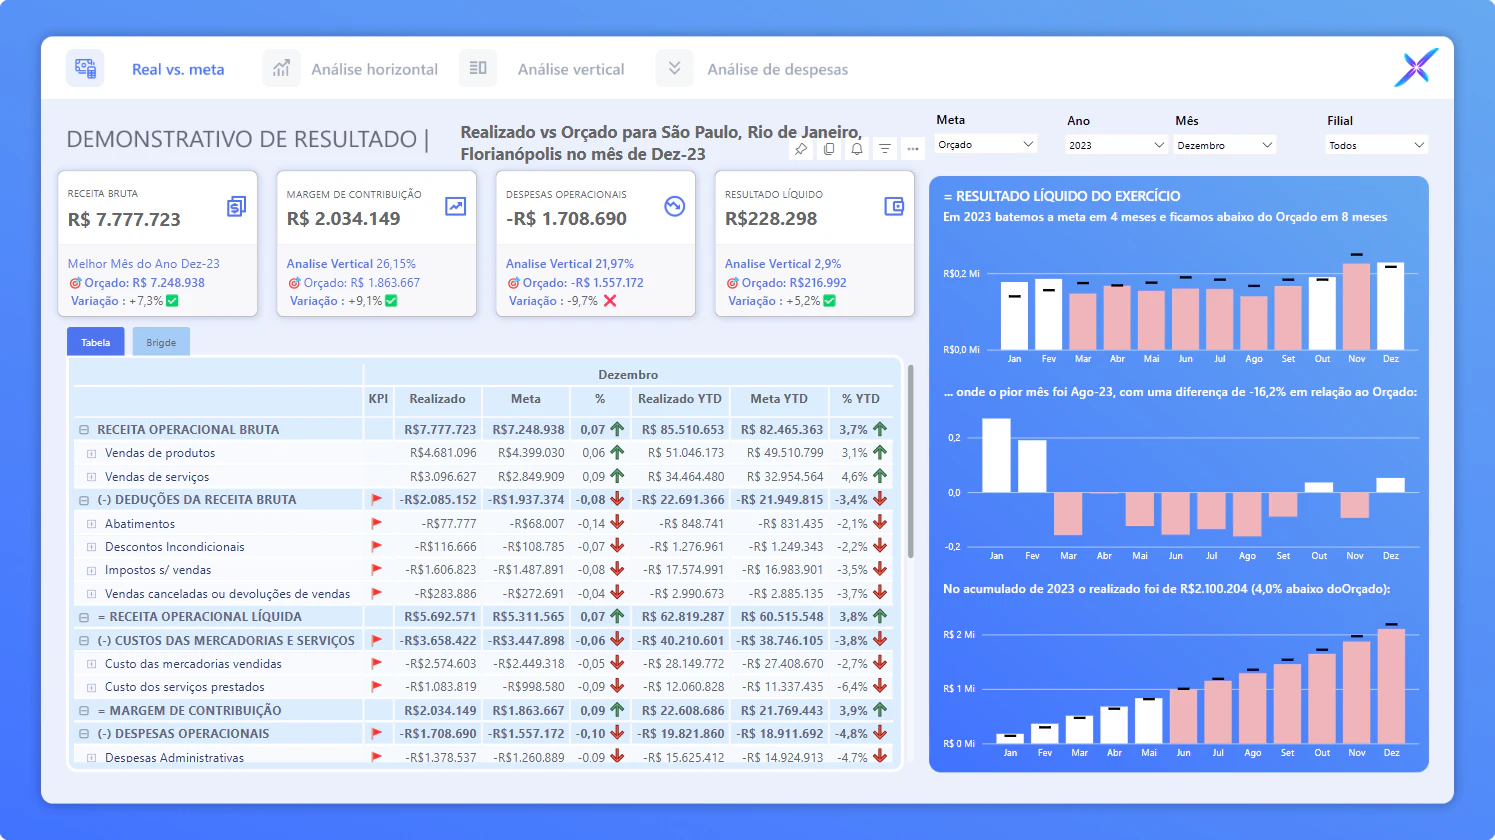
Task: Open the Meta dropdown showing Orçado
Action: click(x=986, y=145)
